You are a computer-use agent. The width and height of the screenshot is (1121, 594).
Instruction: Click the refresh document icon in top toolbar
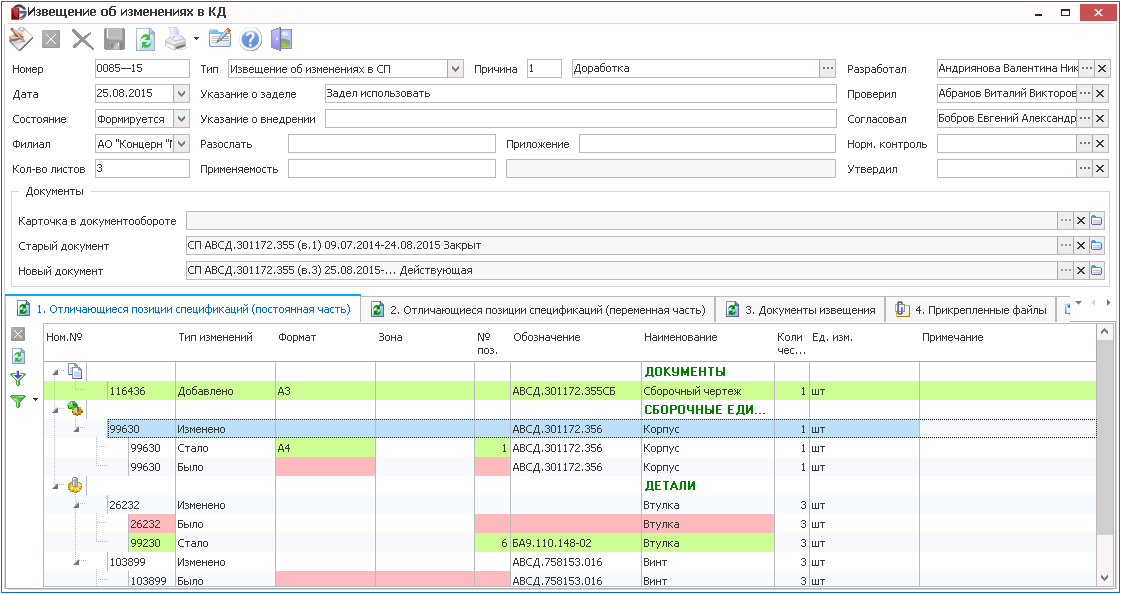click(x=146, y=39)
